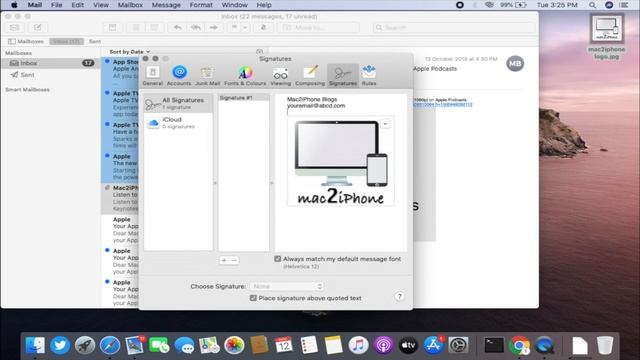Open the File menu
This screenshot has height=360, width=640.
56,5
